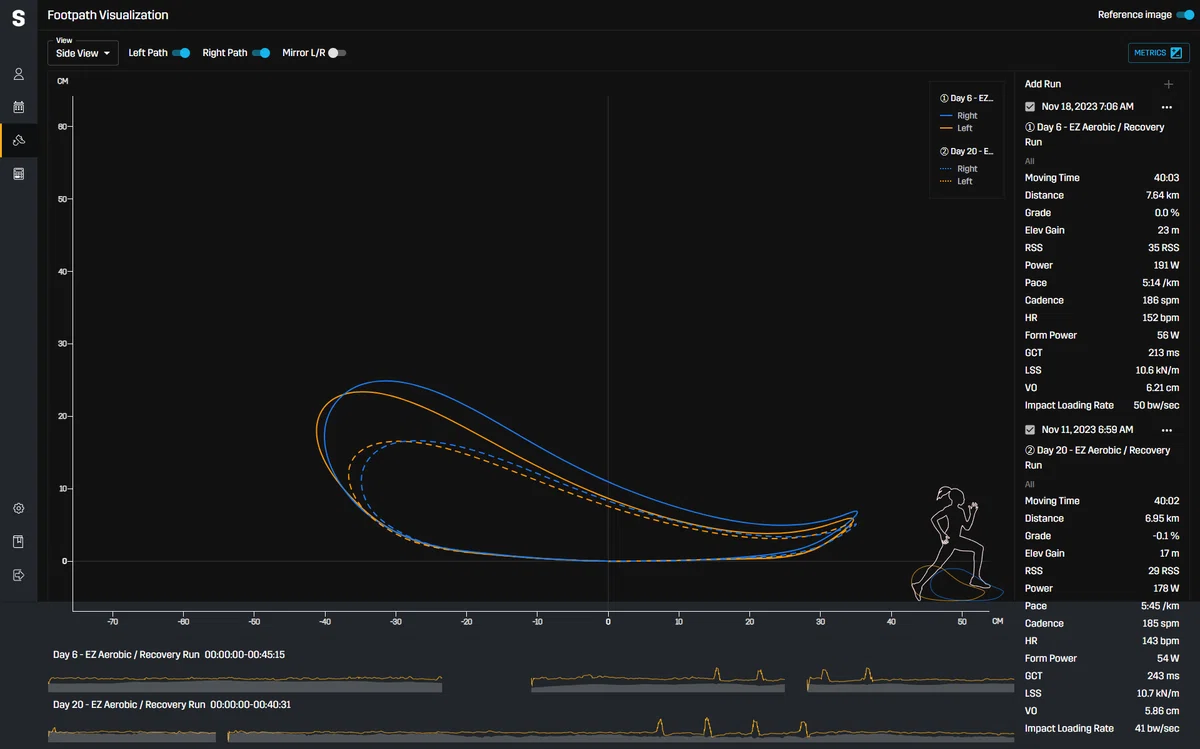
Task: Open the bookmark guide sidebar icon
Action: (18, 541)
